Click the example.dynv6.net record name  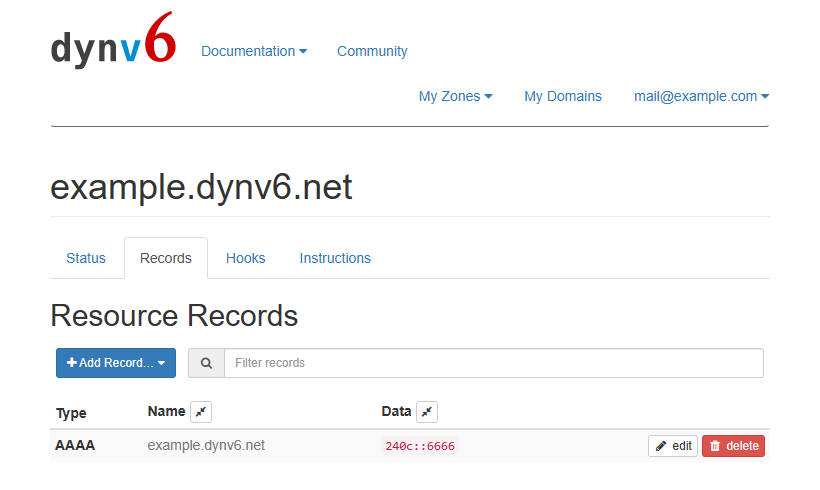click(x=206, y=446)
